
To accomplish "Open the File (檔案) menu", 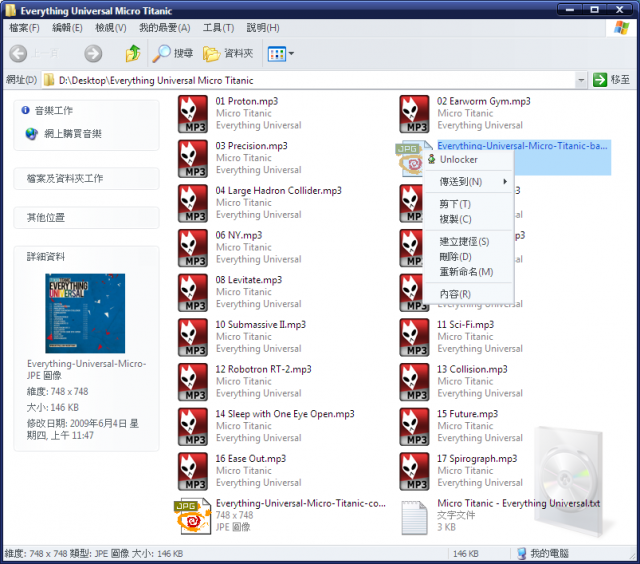I will 24,28.
